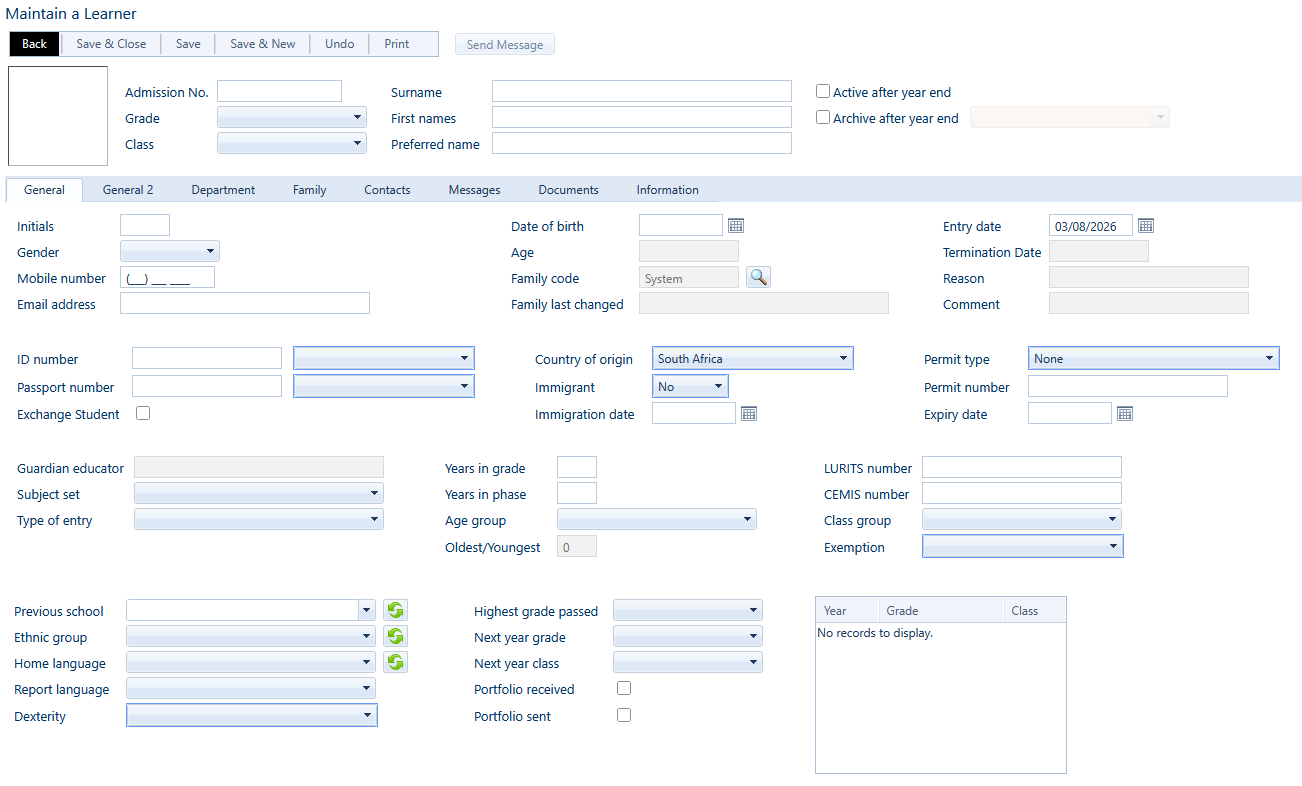Expand the Gender dropdown

pos(170,251)
